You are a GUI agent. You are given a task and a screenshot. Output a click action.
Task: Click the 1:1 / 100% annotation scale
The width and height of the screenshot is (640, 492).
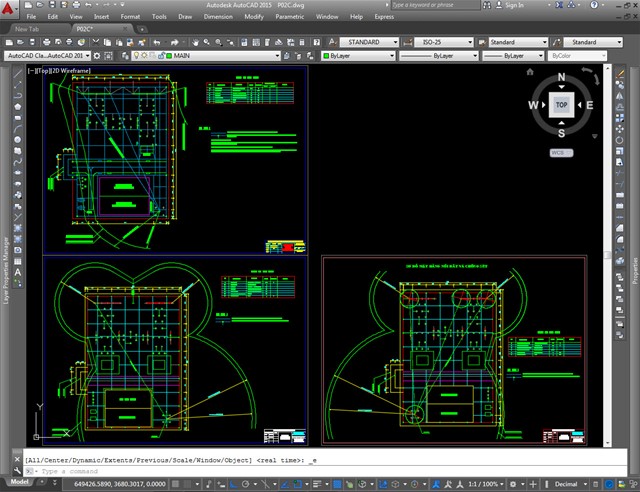[x=483, y=484]
